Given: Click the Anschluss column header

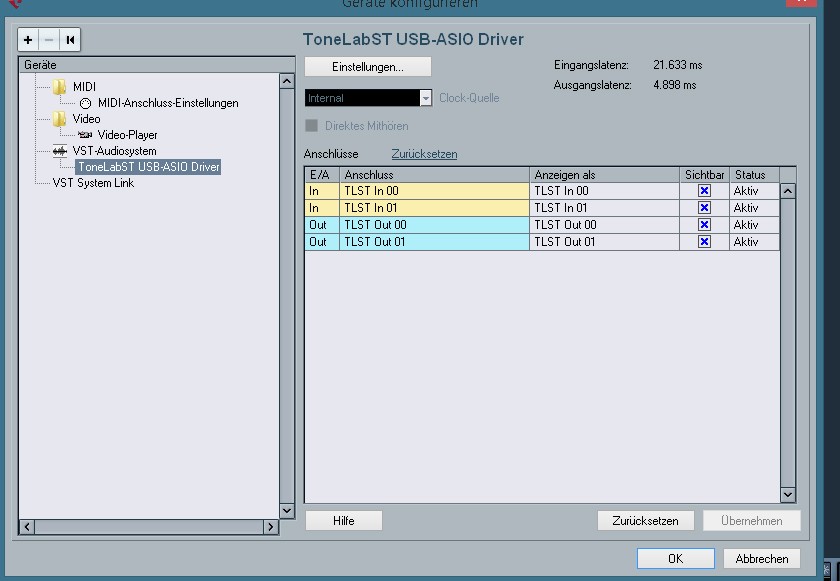Looking at the screenshot, I should [x=434, y=175].
